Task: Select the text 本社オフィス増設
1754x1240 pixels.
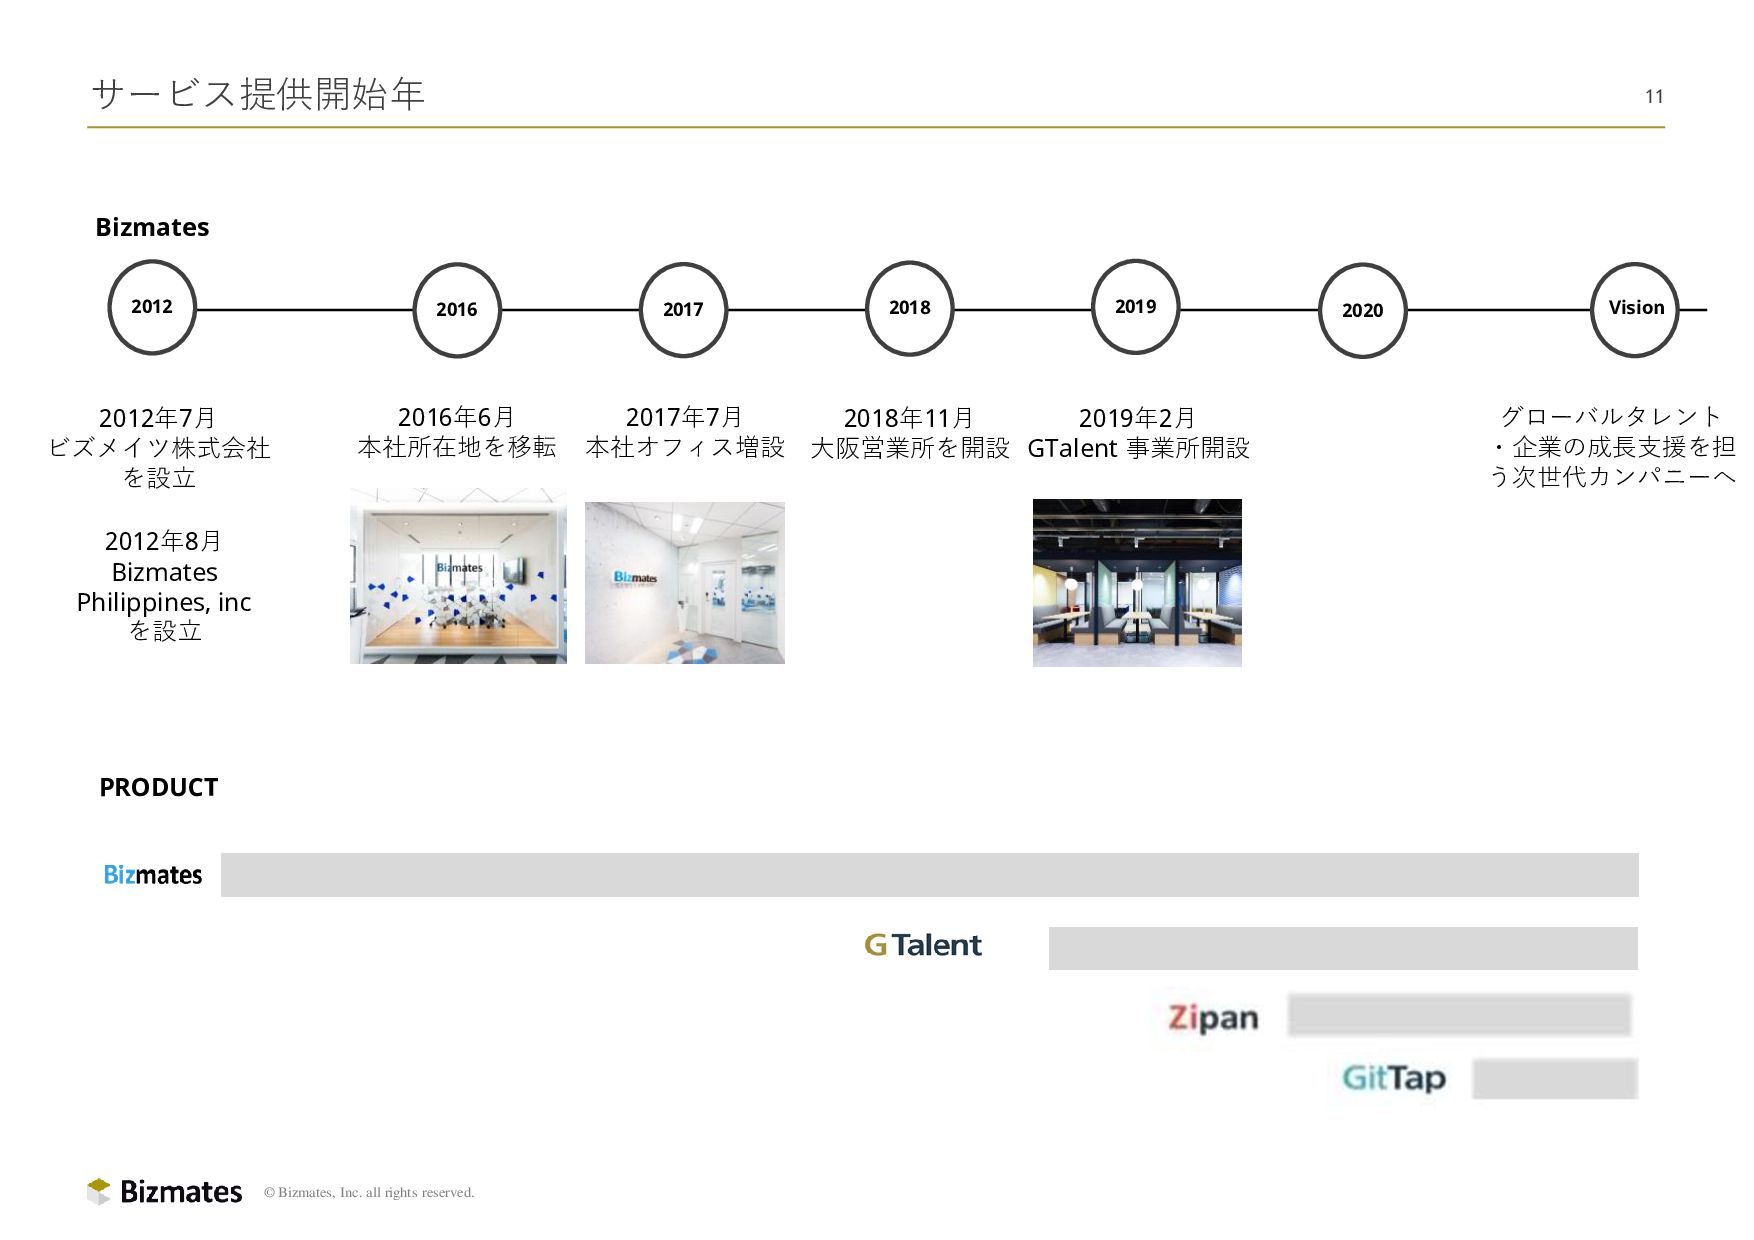Action: [685, 447]
